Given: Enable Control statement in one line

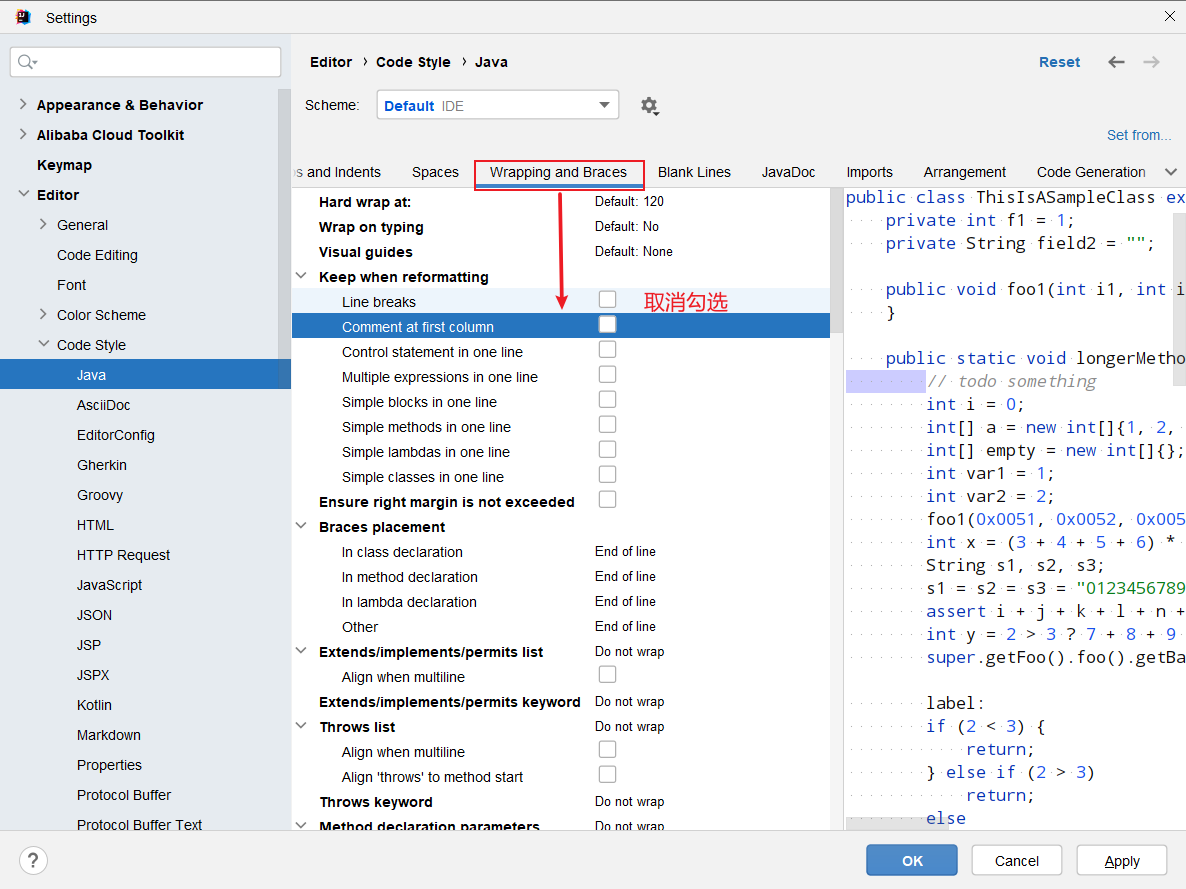Looking at the screenshot, I should pos(607,350).
